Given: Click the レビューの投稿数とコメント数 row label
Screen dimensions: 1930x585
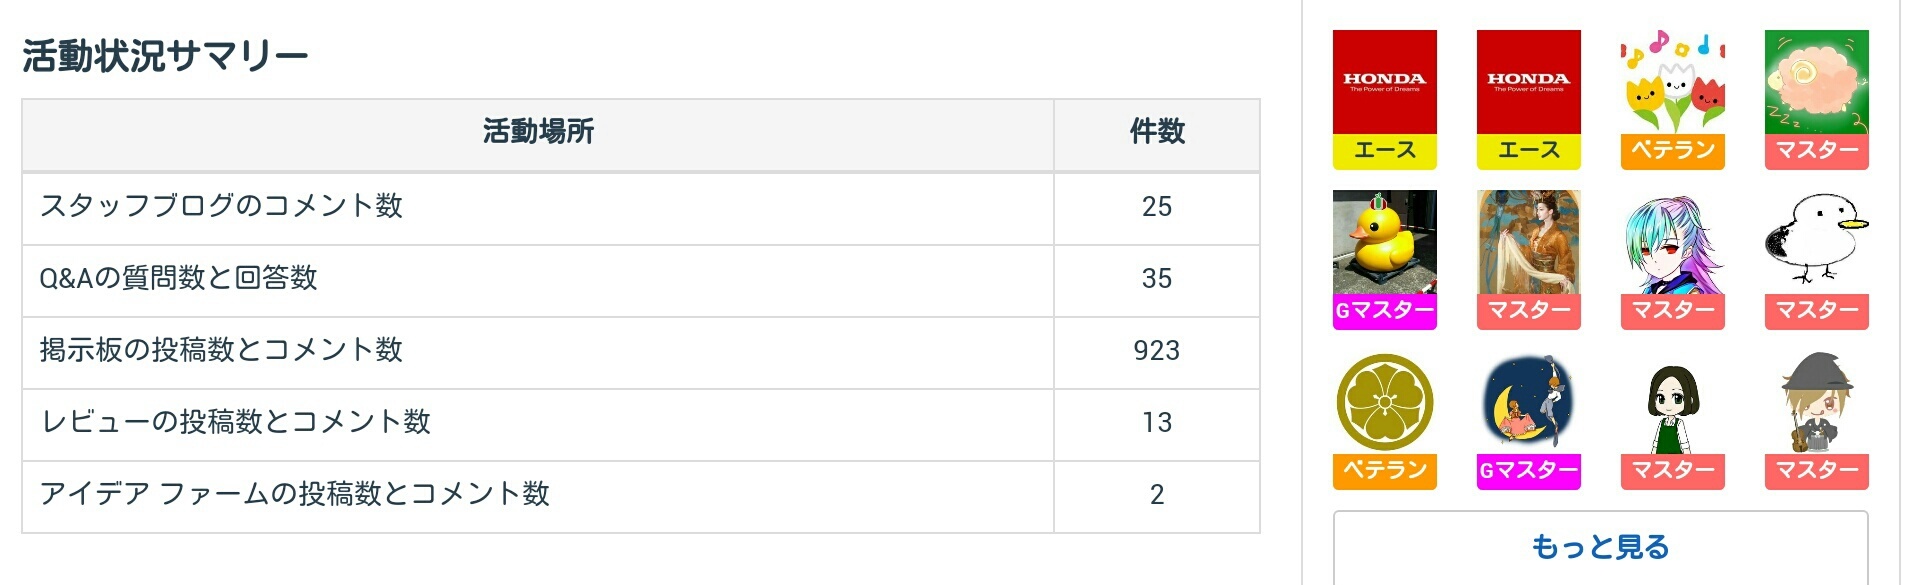Looking at the screenshot, I should click(235, 422).
